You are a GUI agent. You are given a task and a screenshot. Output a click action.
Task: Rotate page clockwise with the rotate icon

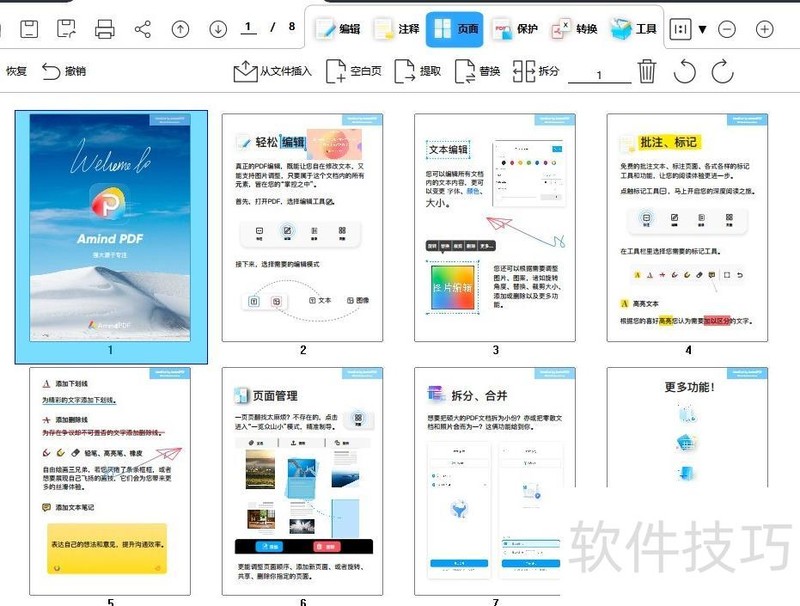point(722,72)
